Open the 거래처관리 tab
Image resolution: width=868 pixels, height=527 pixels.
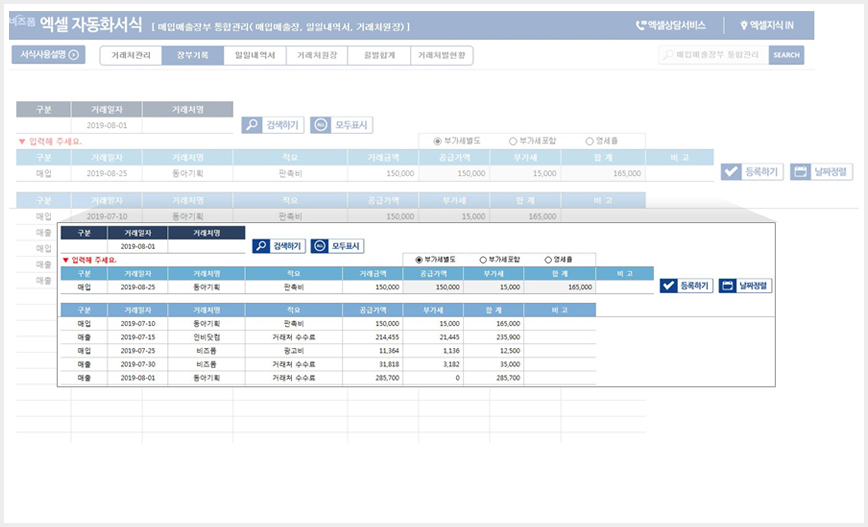coord(131,55)
